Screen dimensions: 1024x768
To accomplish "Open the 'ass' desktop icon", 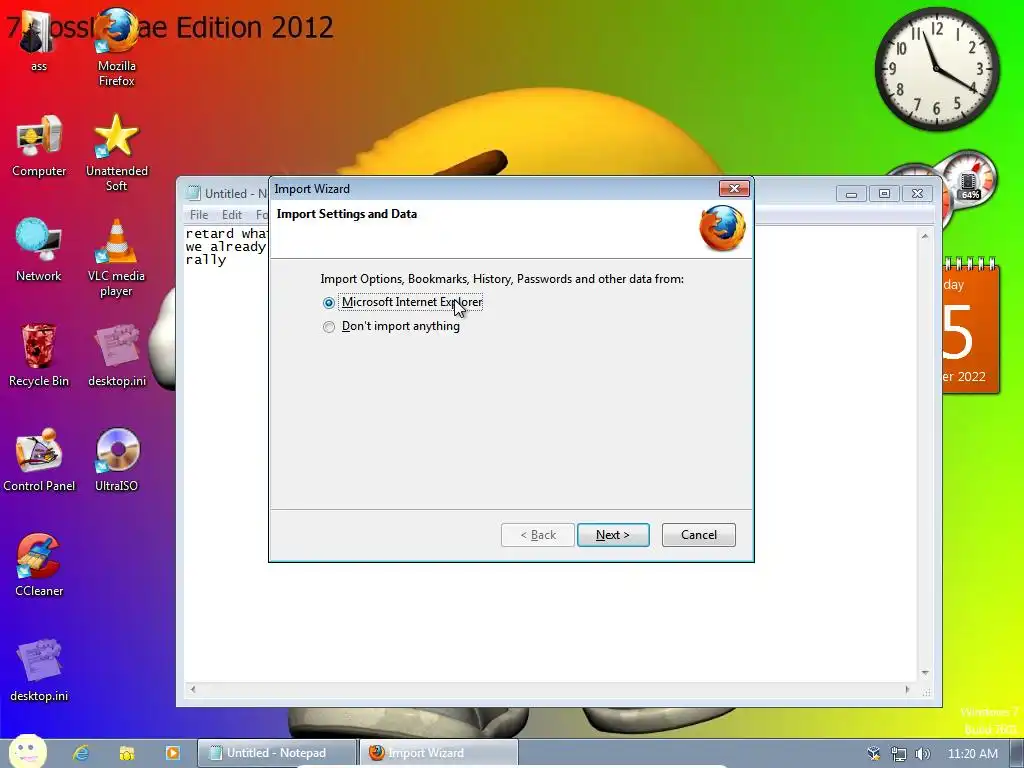I will click(x=39, y=40).
